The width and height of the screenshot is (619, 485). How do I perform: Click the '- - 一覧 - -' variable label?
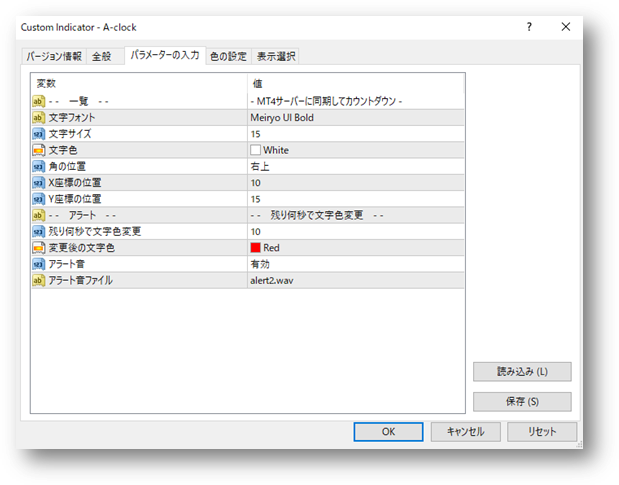pyautogui.click(x=79, y=101)
